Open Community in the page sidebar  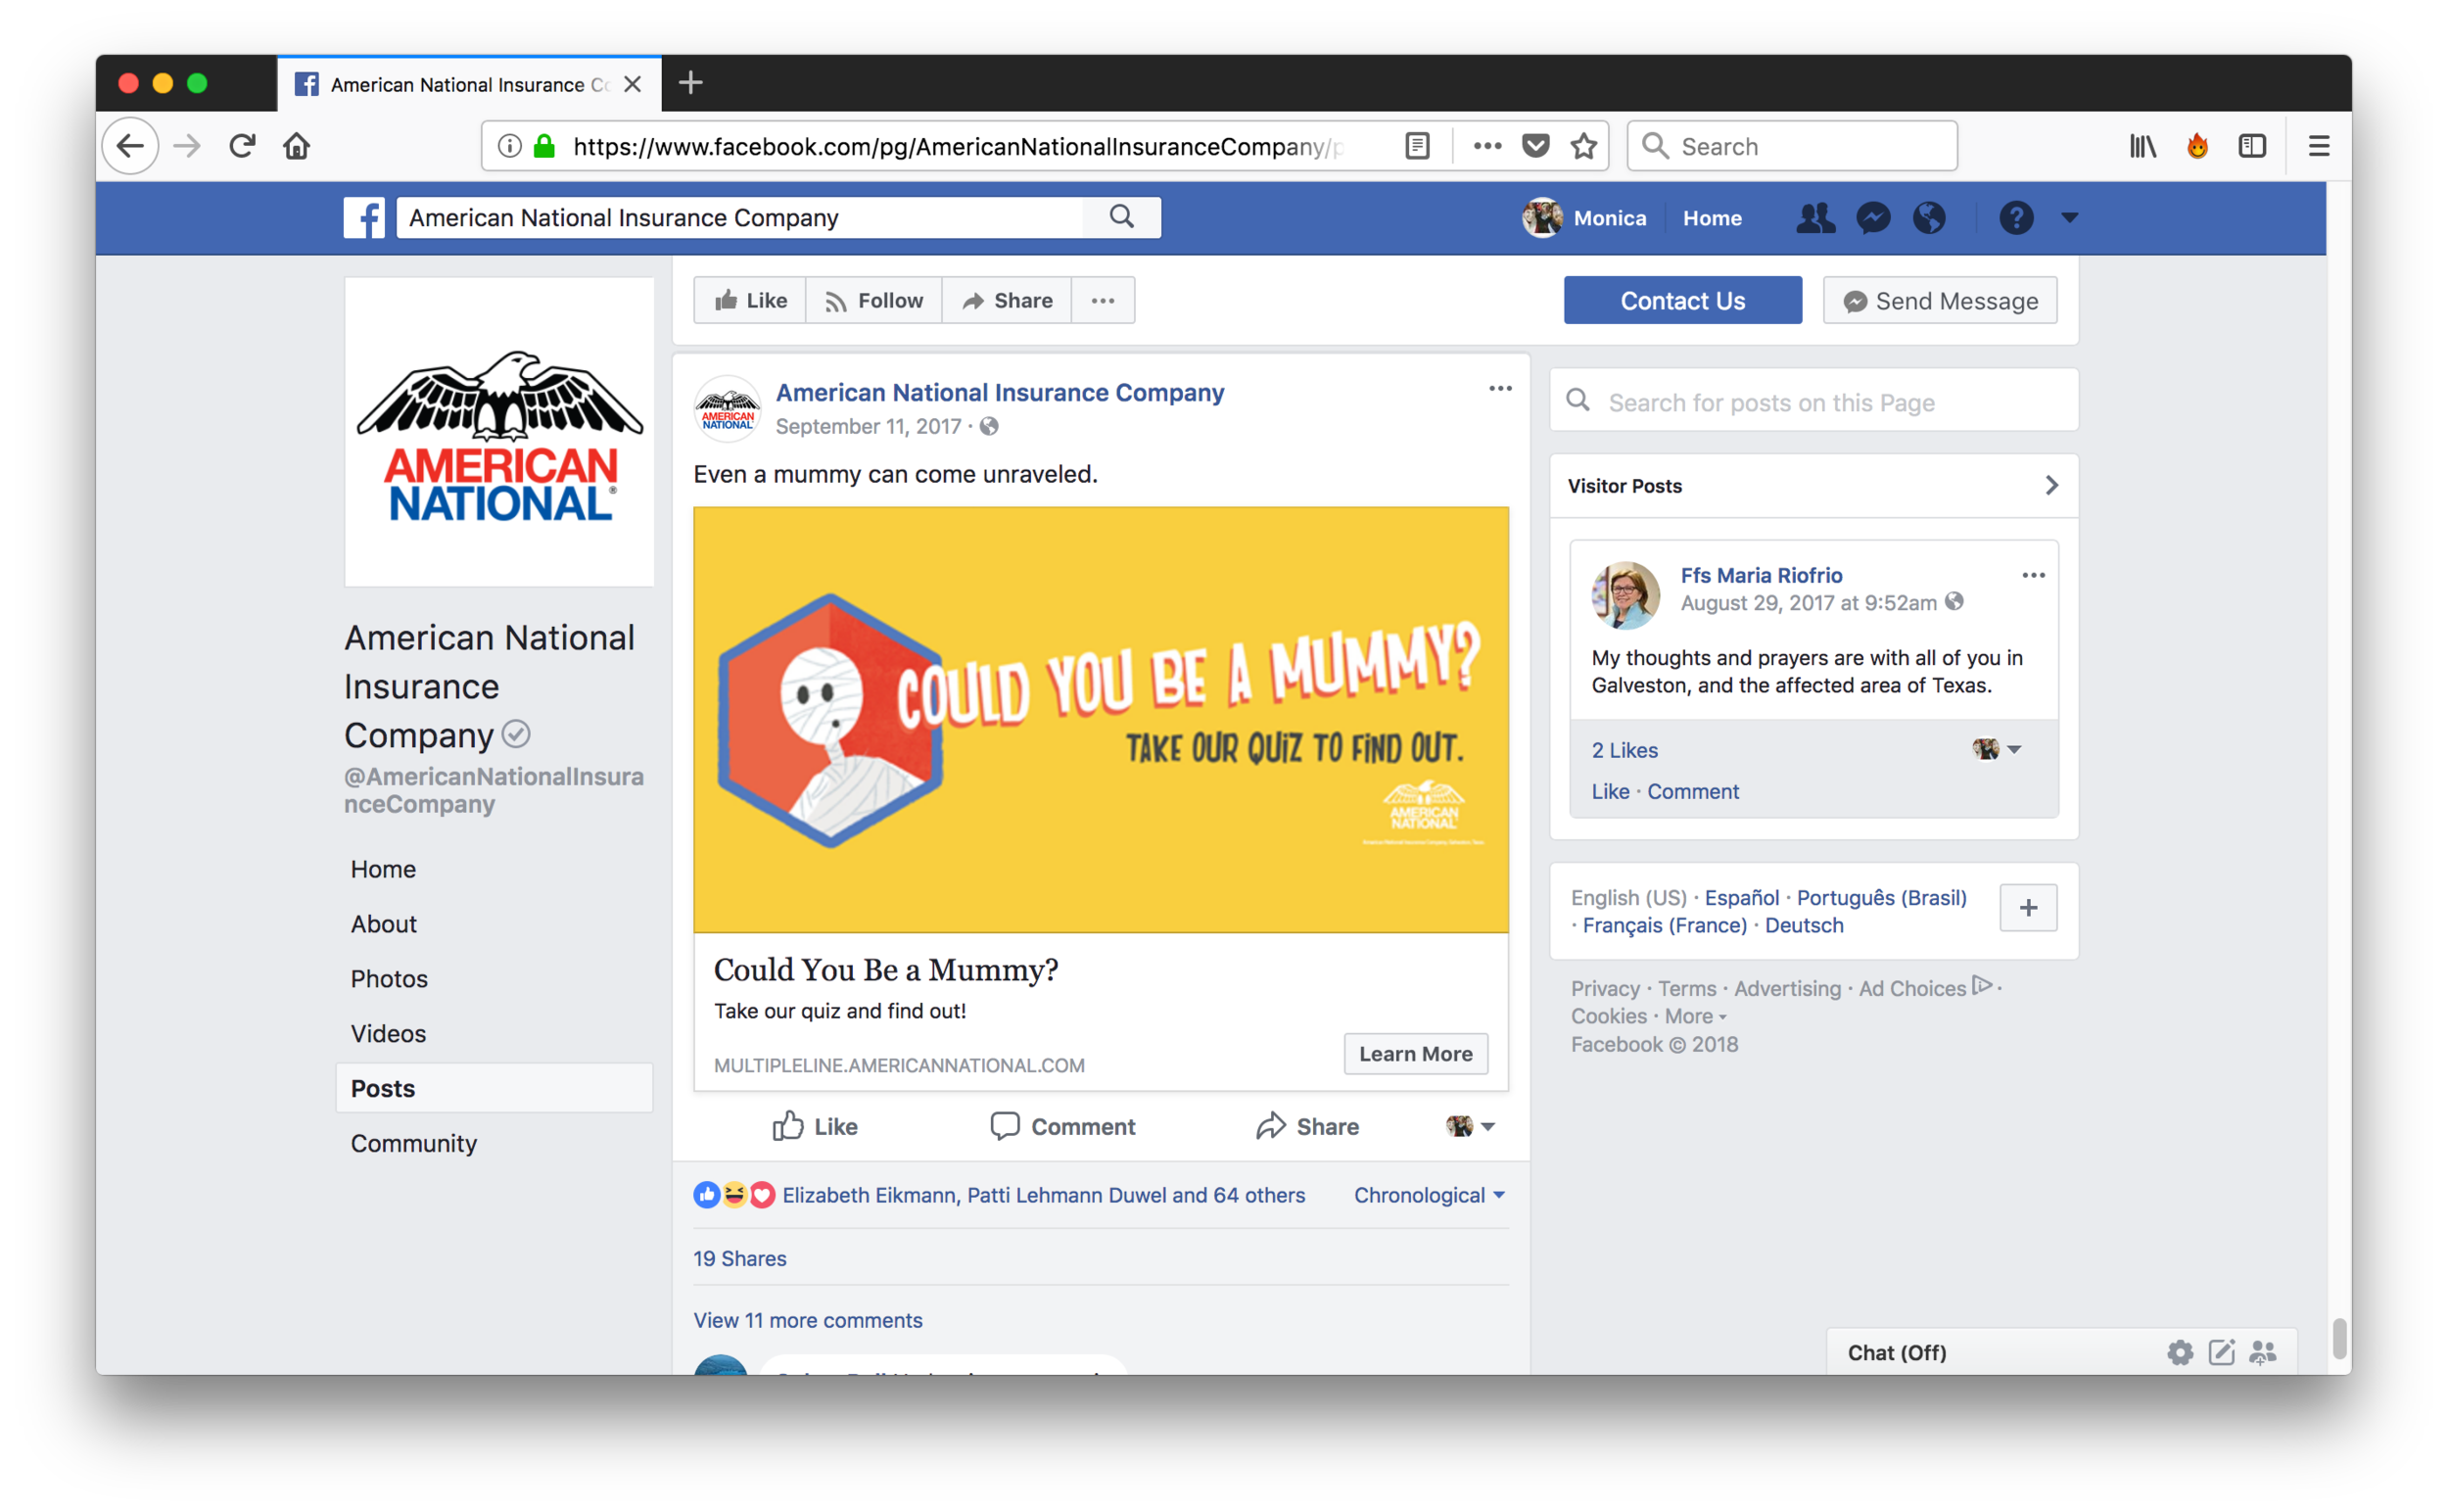tap(414, 1143)
